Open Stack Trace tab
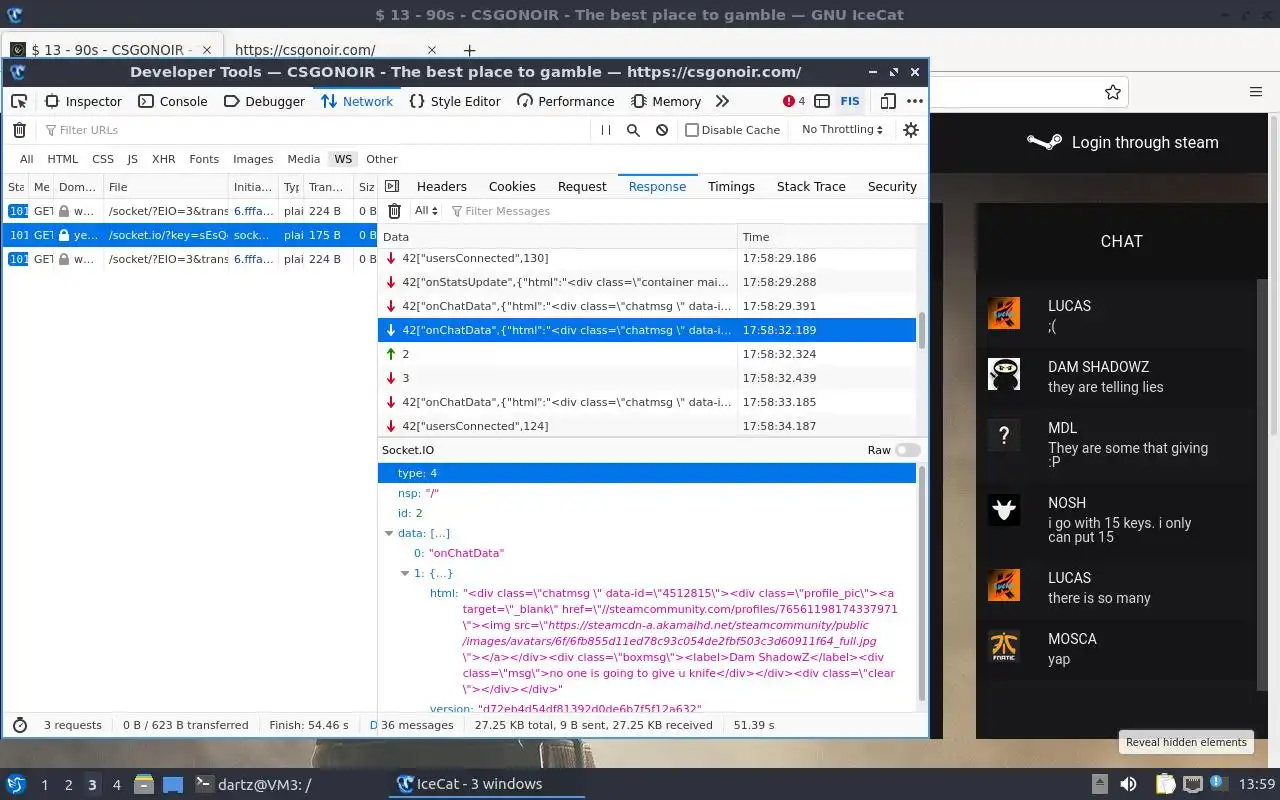Screen dimensions: 1280x800 [811, 186]
